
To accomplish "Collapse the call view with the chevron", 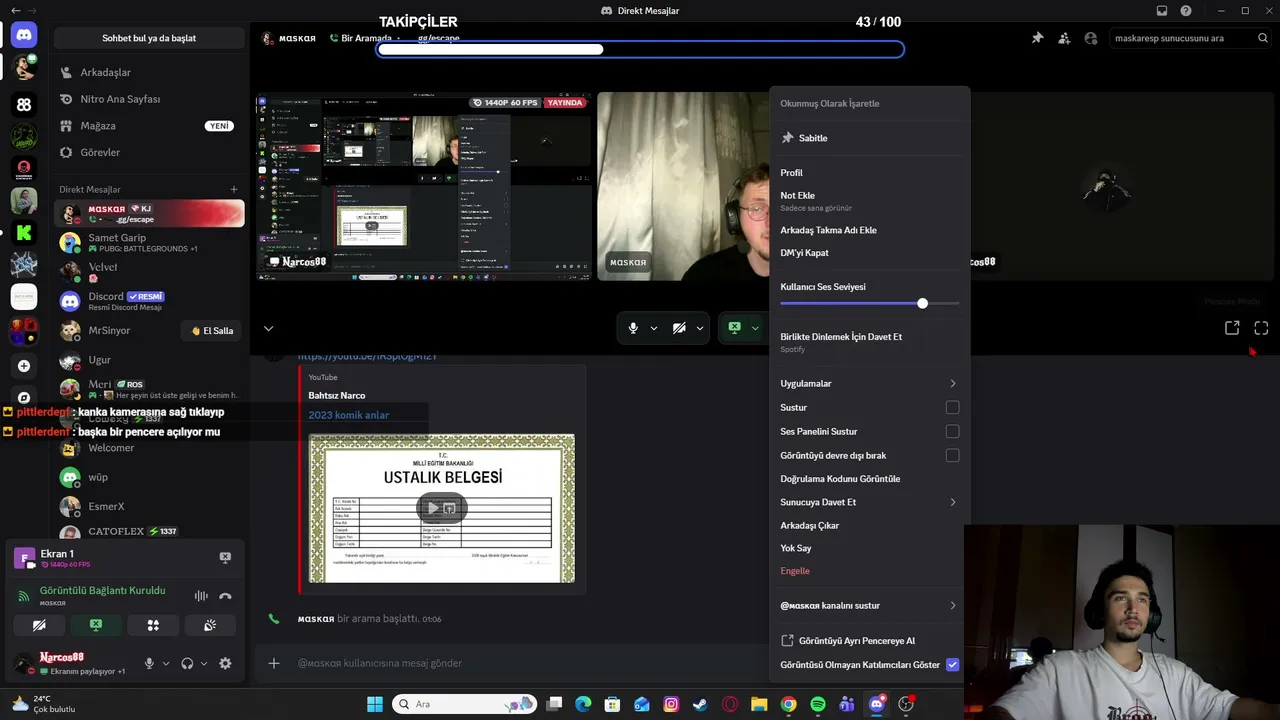I will (x=268, y=328).
